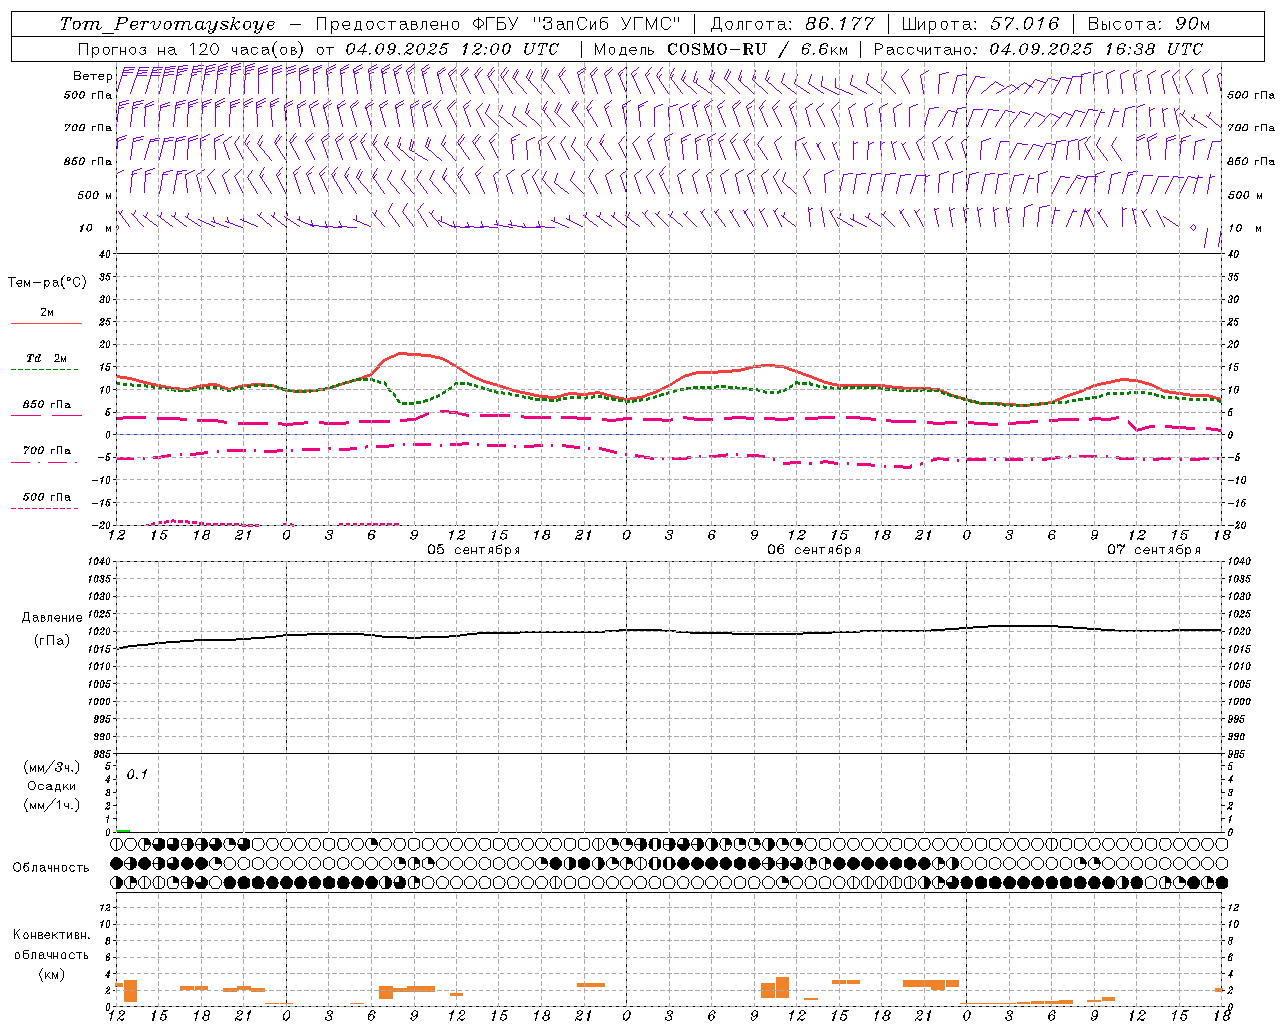Click the calm-wind circle symbol in the 10 м row
The height and width of the screenshot is (1024, 1280).
[1193, 228]
